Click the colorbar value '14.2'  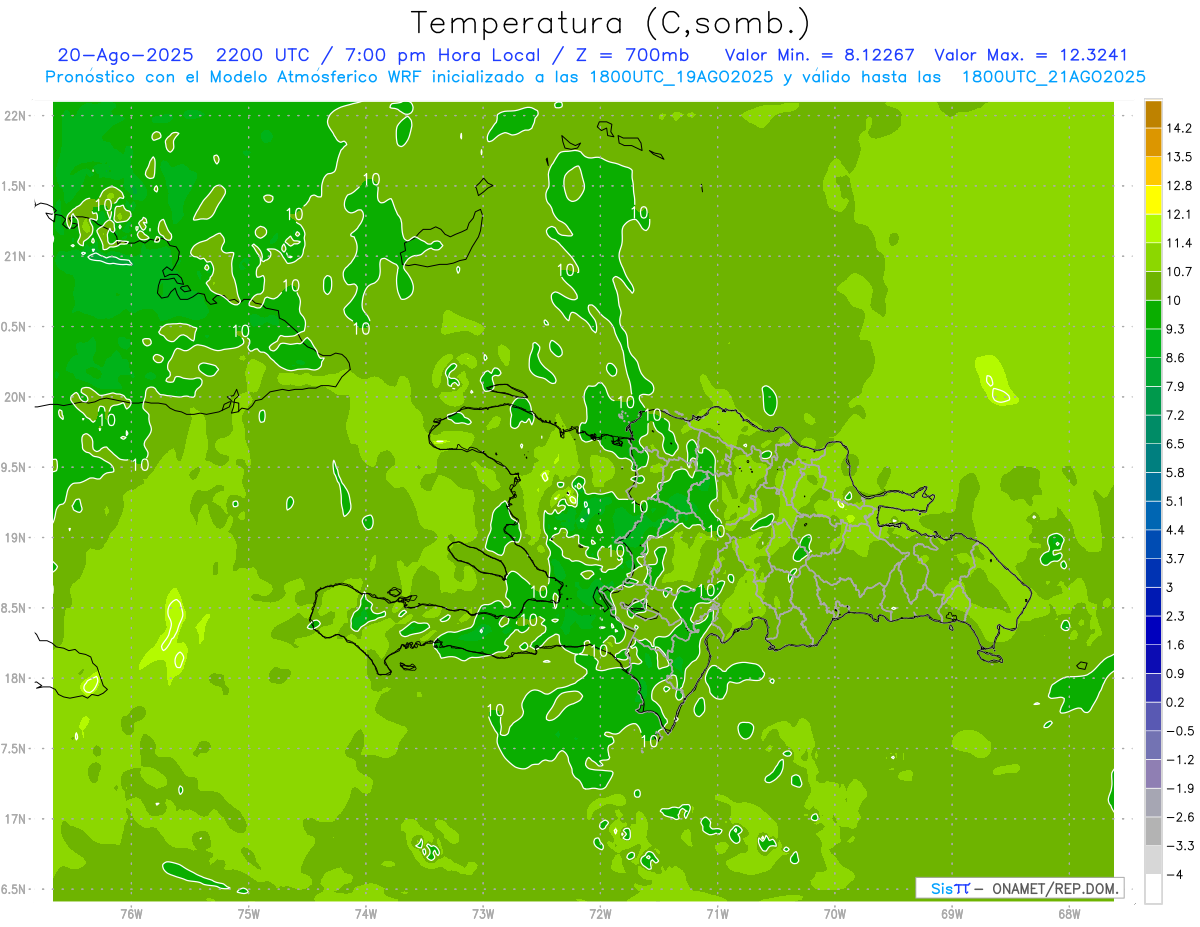pos(1179,128)
